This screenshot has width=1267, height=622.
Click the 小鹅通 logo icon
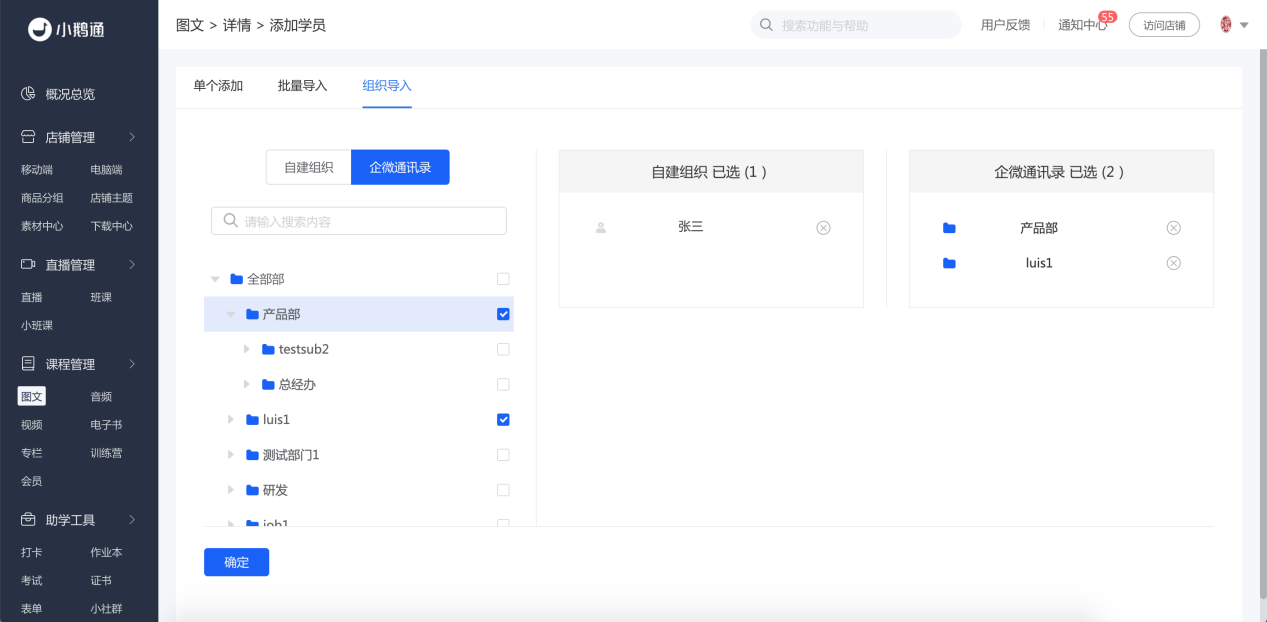tap(39, 30)
